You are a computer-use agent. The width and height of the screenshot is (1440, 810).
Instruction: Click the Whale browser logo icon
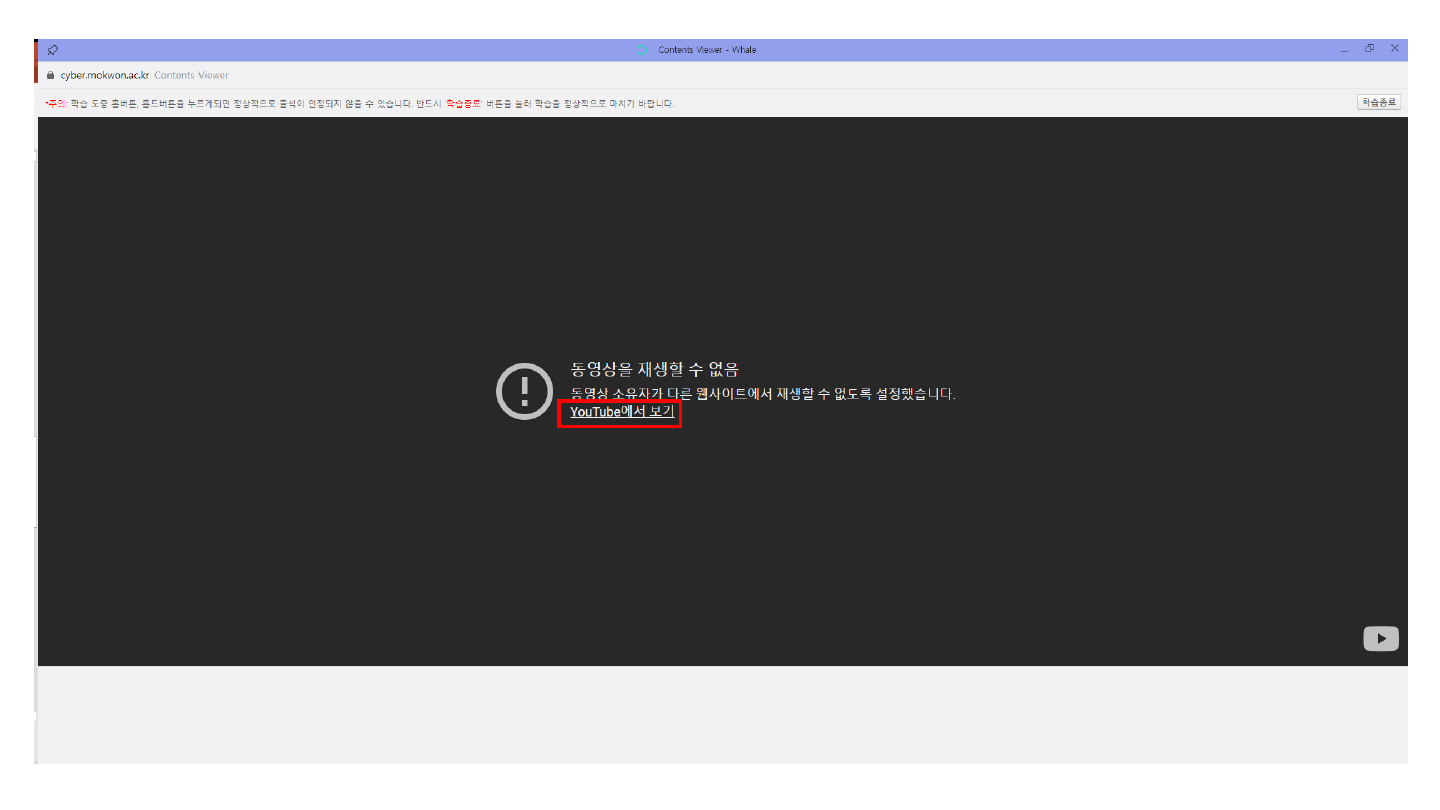click(643, 50)
